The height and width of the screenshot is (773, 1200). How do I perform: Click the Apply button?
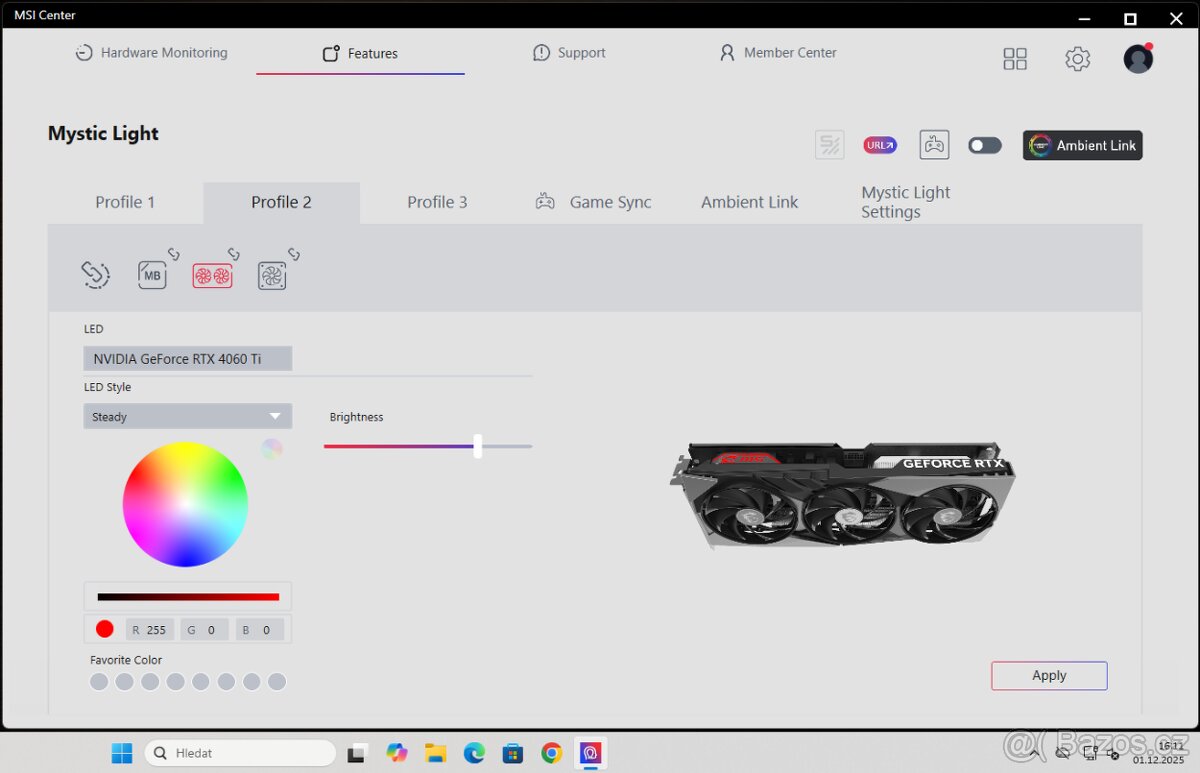[x=1049, y=676]
